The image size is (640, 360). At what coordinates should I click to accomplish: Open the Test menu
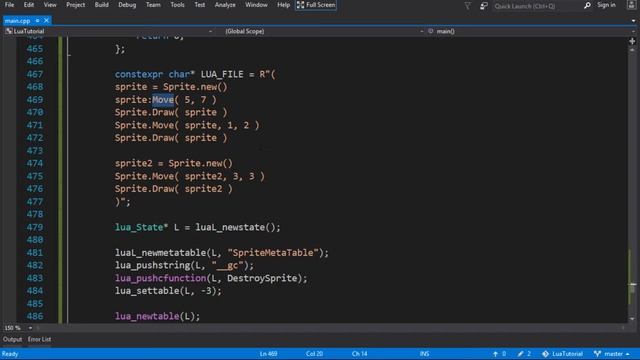pos(200,5)
